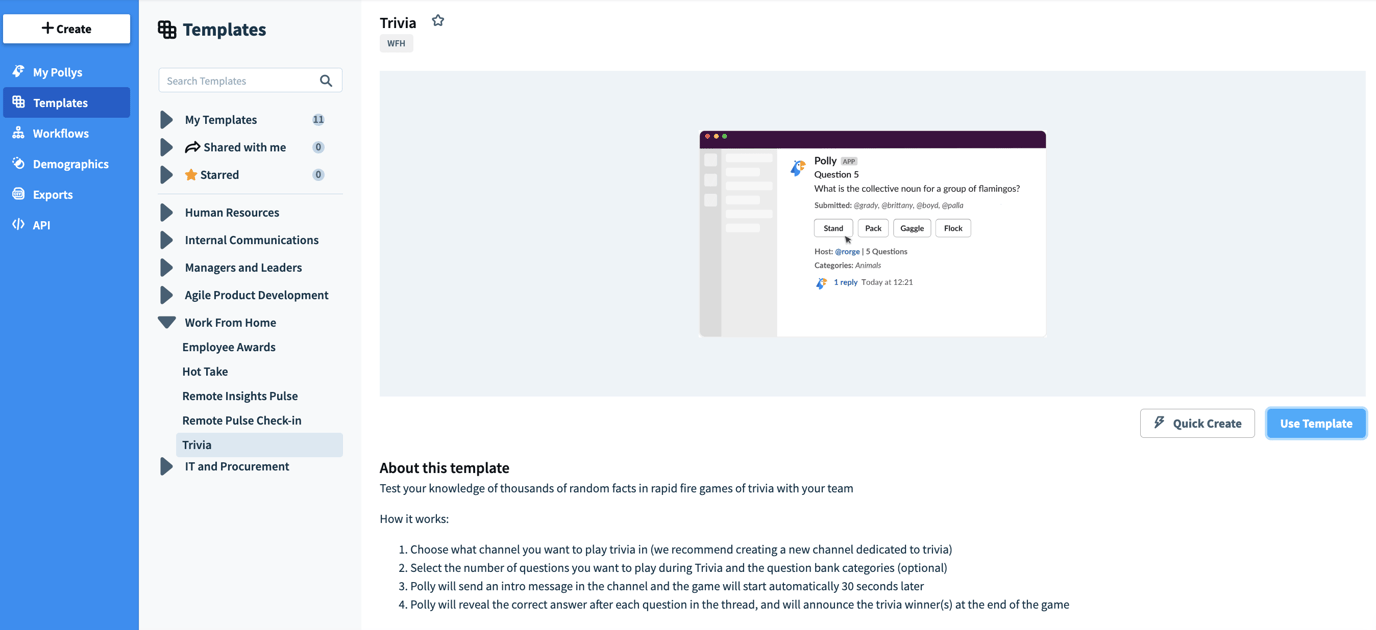Star the Trivia template

click(438, 21)
